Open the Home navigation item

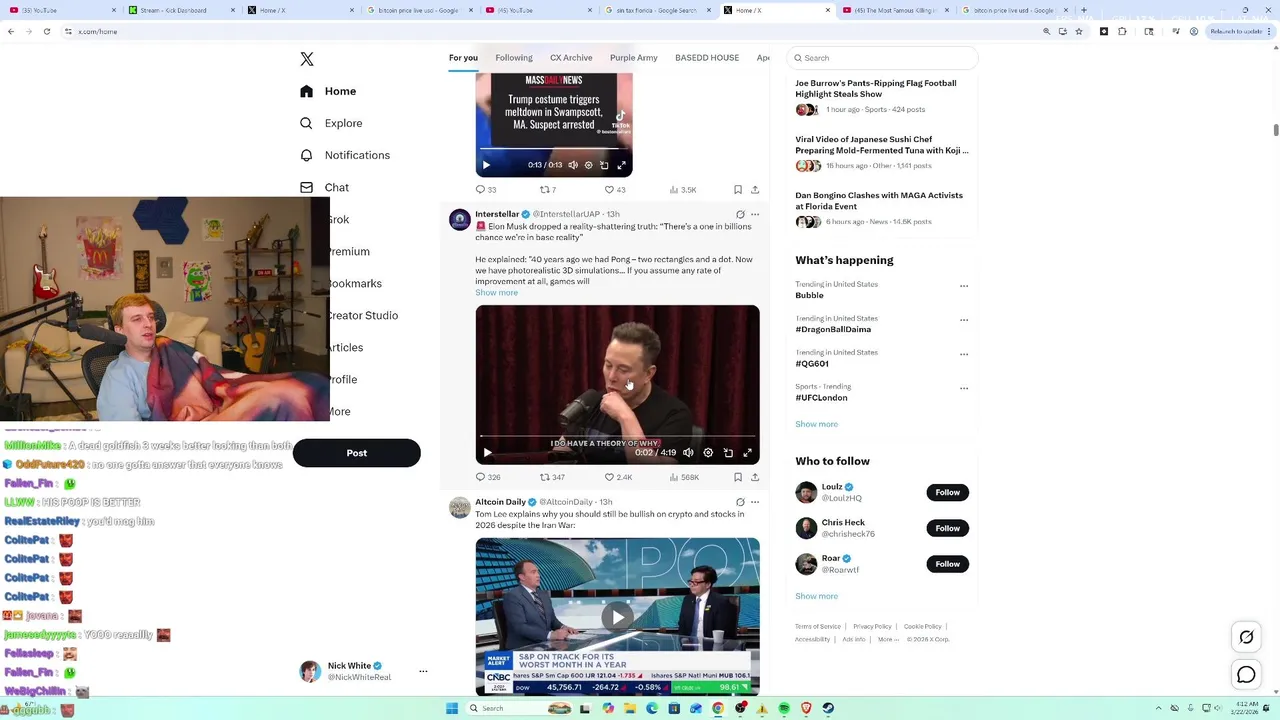point(328,91)
